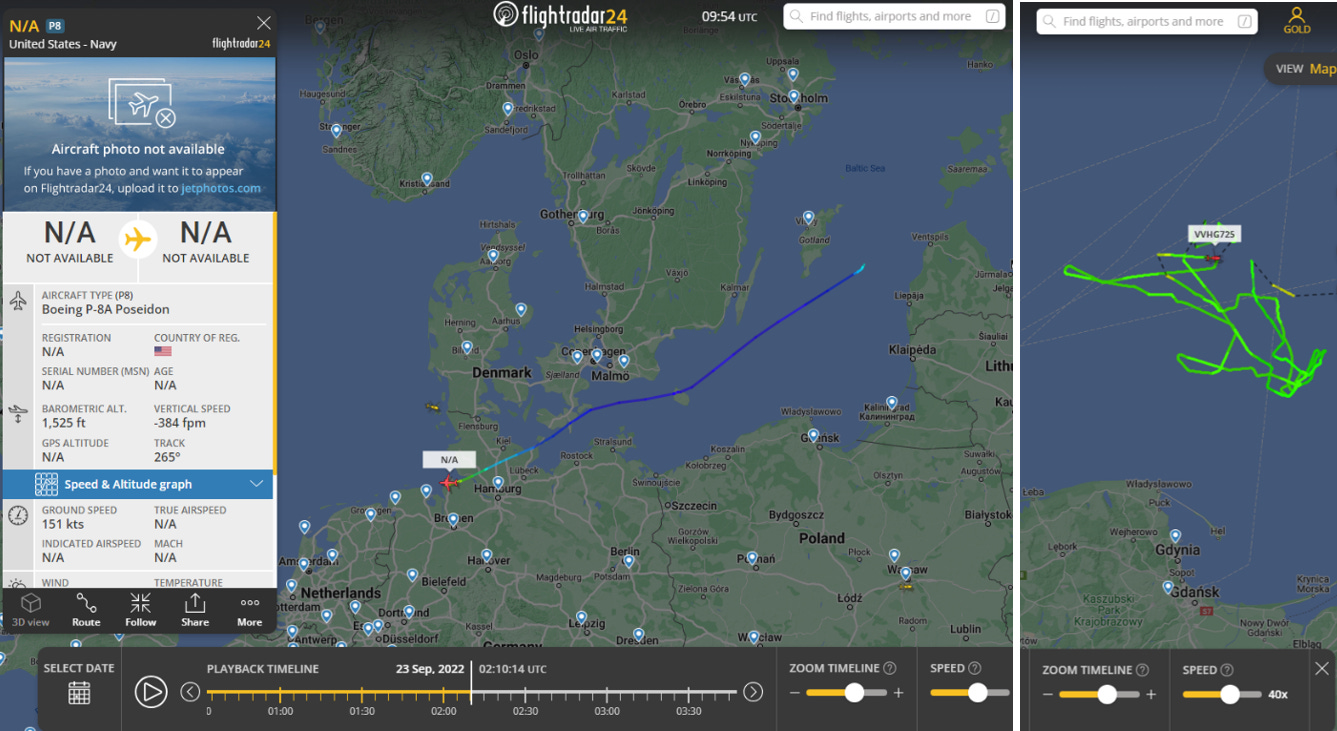This screenshot has height=731, width=1337.
Task: Open jetphotos.com link
Action: coord(221,188)
